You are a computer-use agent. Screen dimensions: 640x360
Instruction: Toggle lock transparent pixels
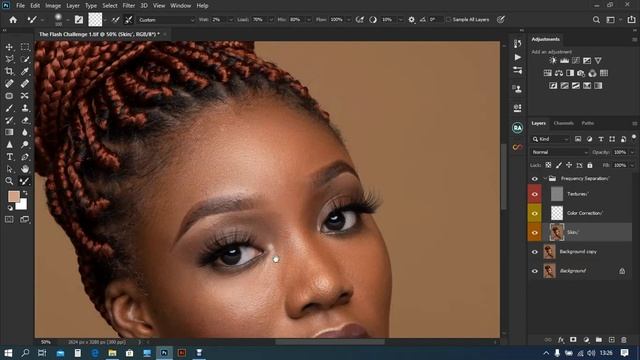tap(548, 165)
